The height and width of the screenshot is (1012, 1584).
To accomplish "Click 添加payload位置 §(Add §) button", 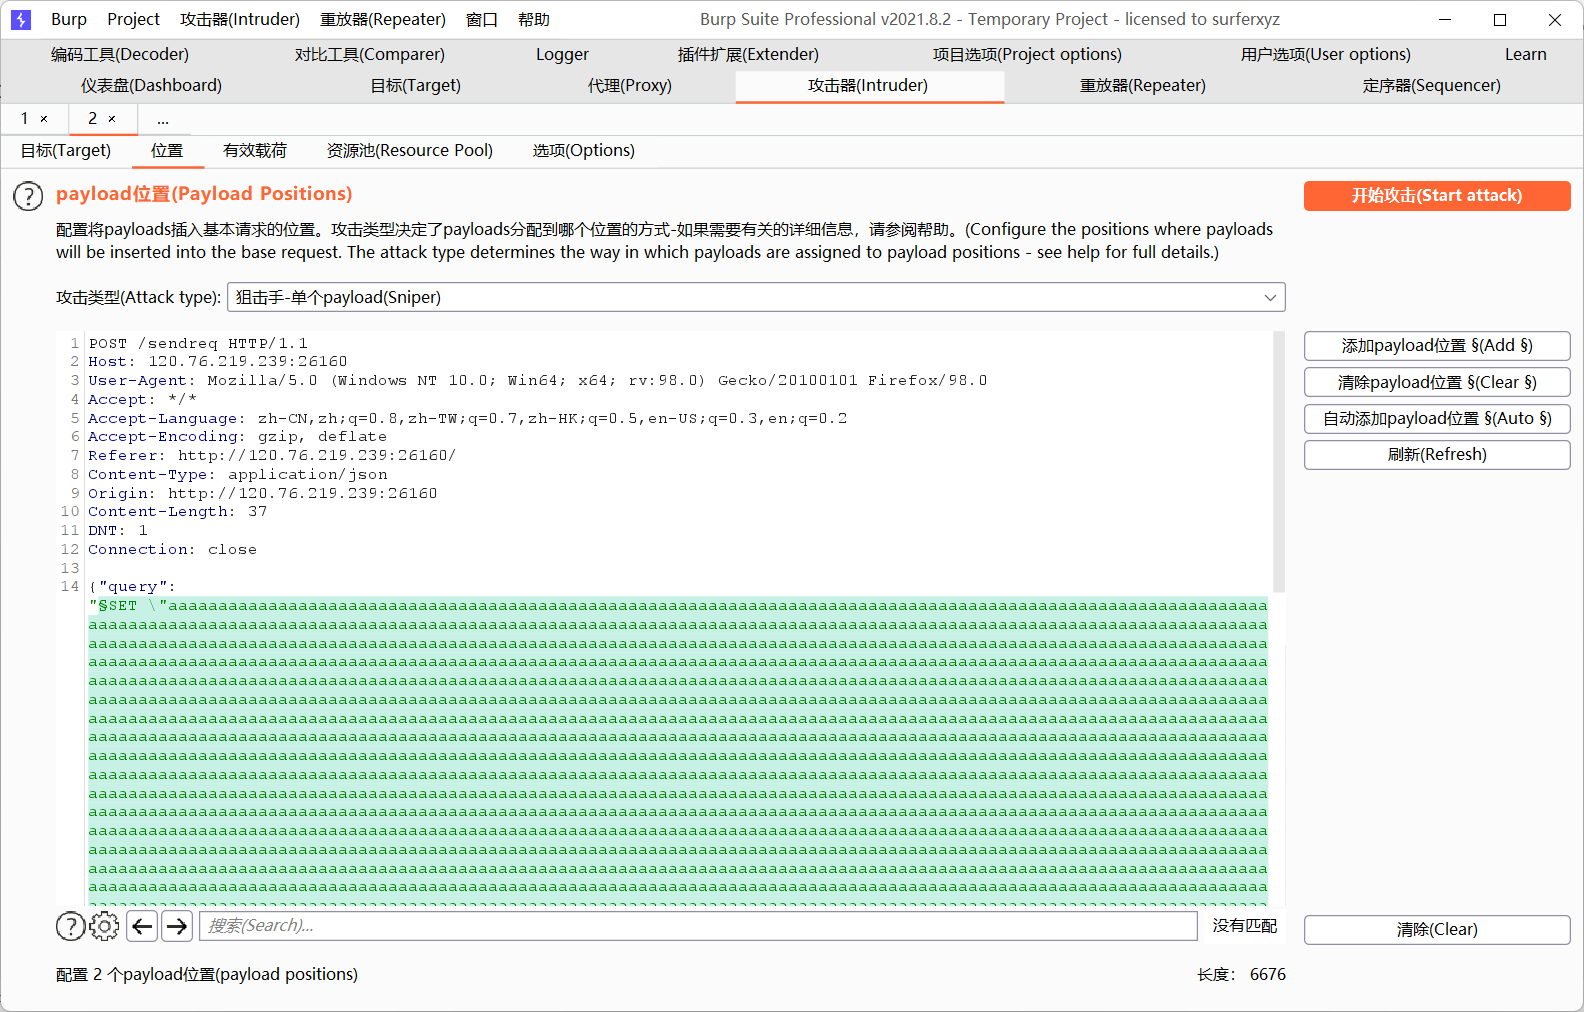I will pos(1437,346).
